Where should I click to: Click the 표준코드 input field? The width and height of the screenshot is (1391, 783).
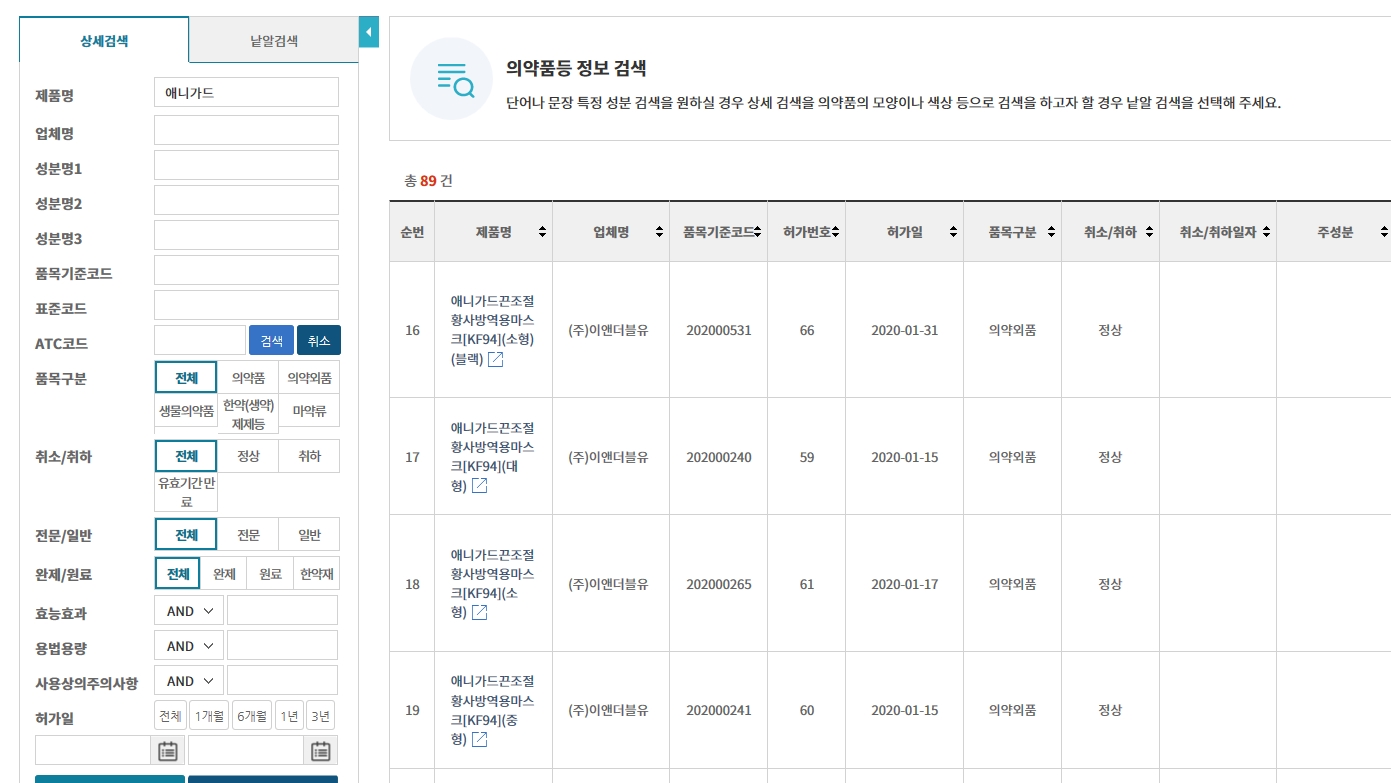coord(247,305)
